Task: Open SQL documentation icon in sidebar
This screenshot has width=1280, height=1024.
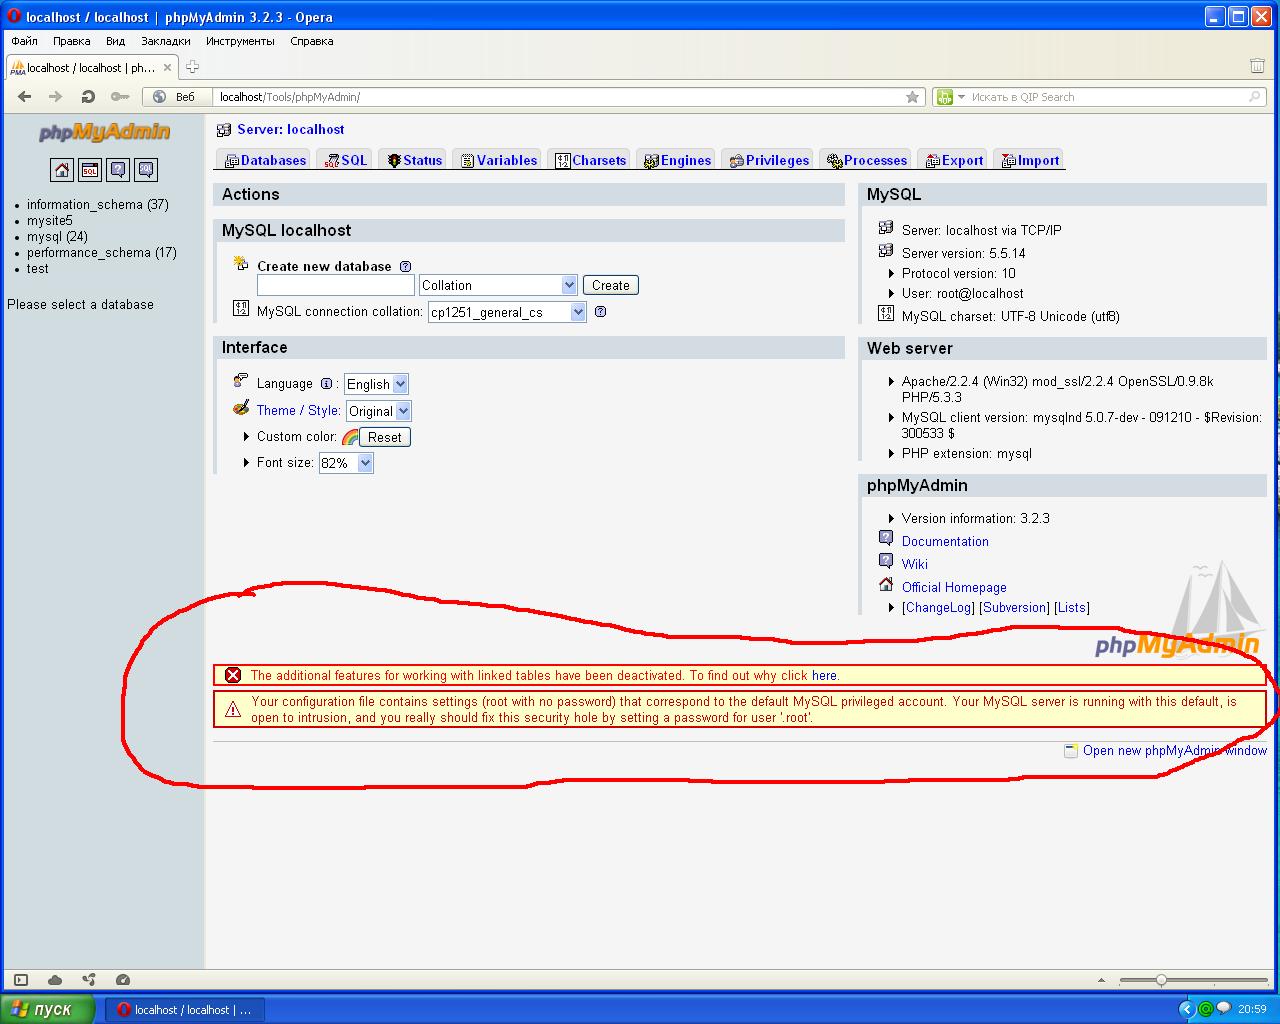Action: click(x=146, y=170)
